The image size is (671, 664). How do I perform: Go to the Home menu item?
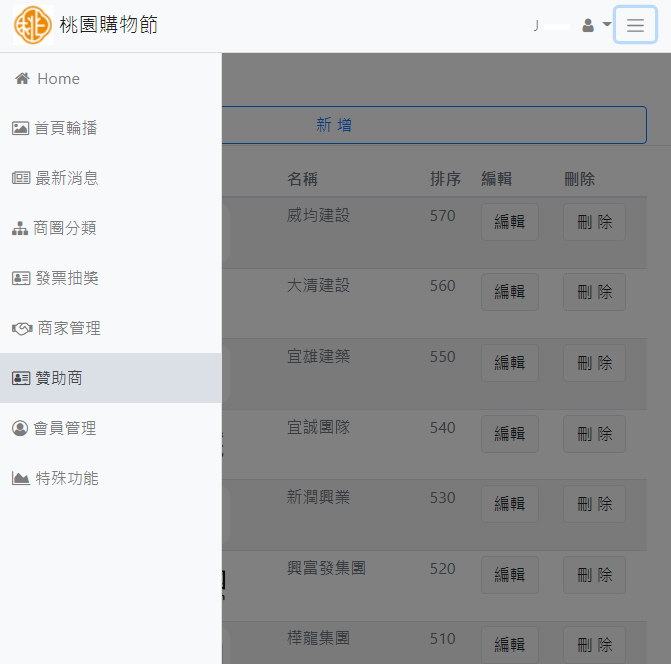[x=111, y=78]
